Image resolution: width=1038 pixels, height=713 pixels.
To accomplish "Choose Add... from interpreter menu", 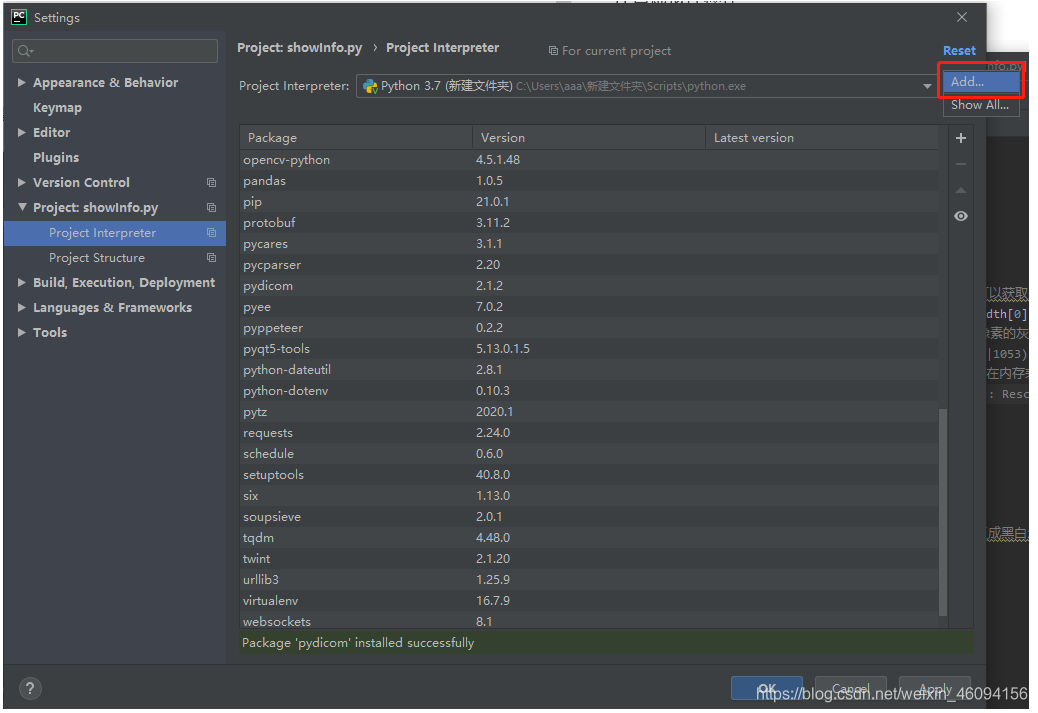I will (x=980, y=82).
